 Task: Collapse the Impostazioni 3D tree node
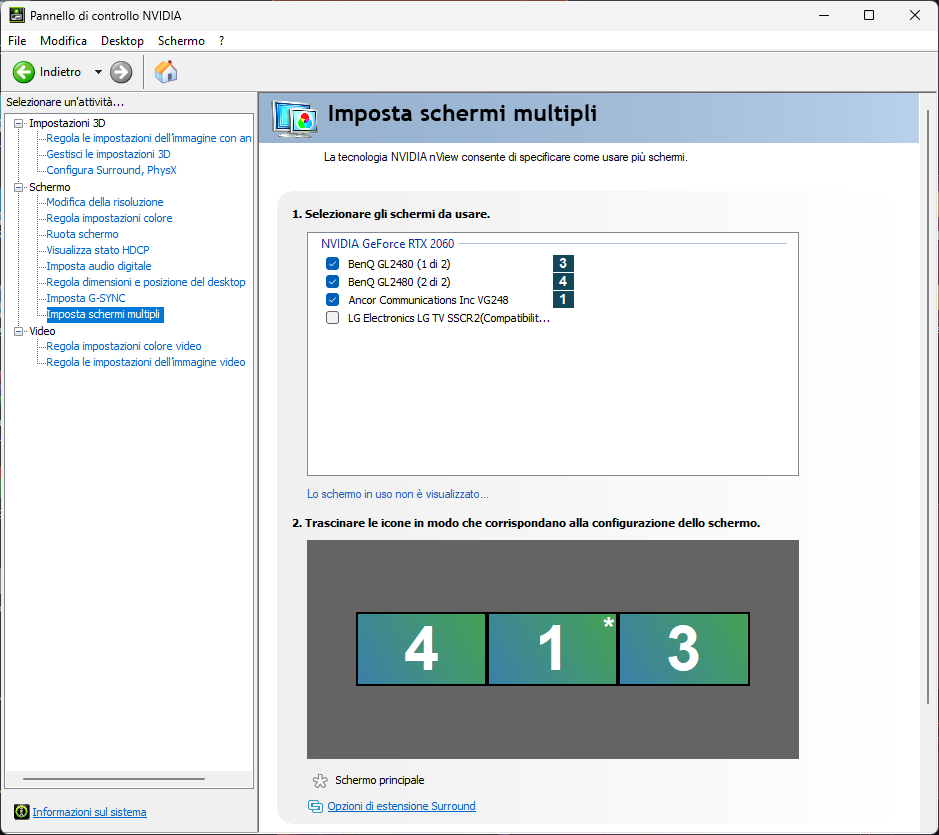[19, 123]
